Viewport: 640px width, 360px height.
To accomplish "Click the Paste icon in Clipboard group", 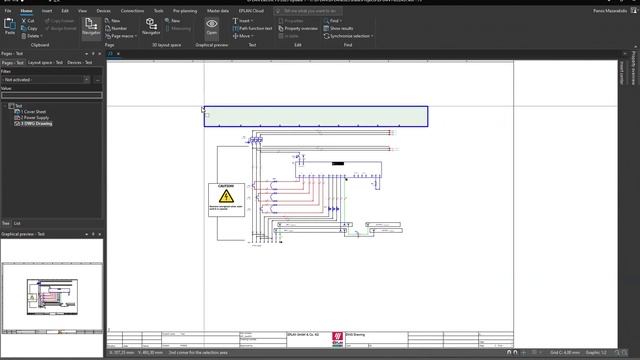I will coord(9,24).
